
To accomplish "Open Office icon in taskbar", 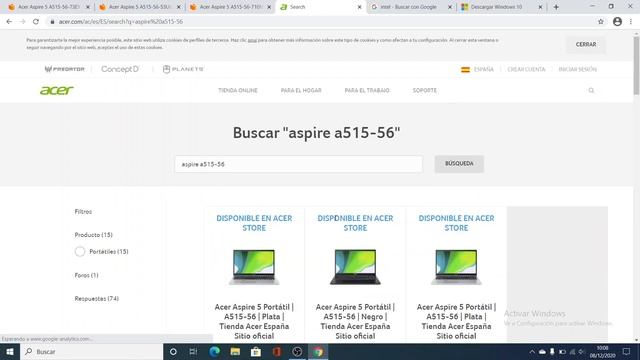I will coord(277,351).
